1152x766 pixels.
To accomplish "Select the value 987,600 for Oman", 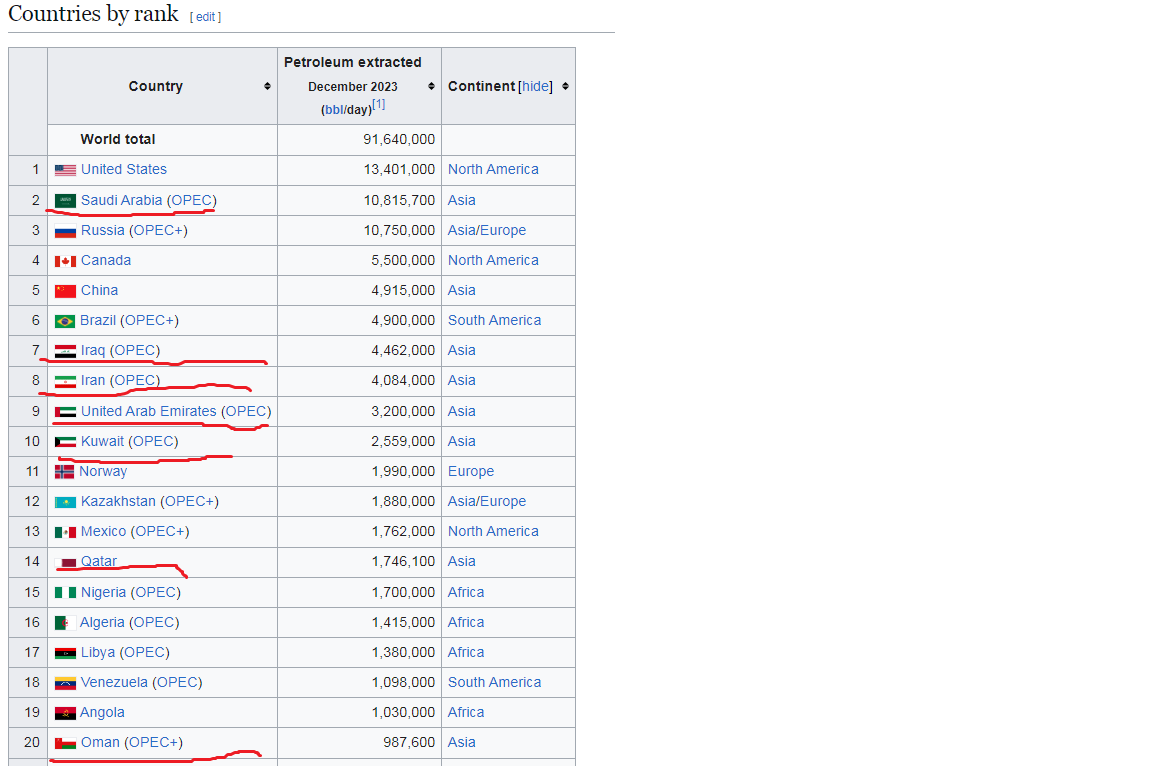I will pyautogui.click(x=408, y=743).
